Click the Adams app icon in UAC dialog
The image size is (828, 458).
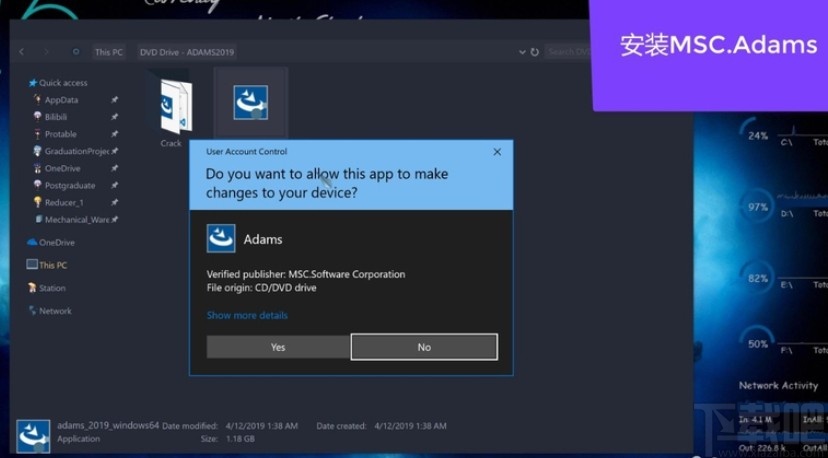pos(221,239)
